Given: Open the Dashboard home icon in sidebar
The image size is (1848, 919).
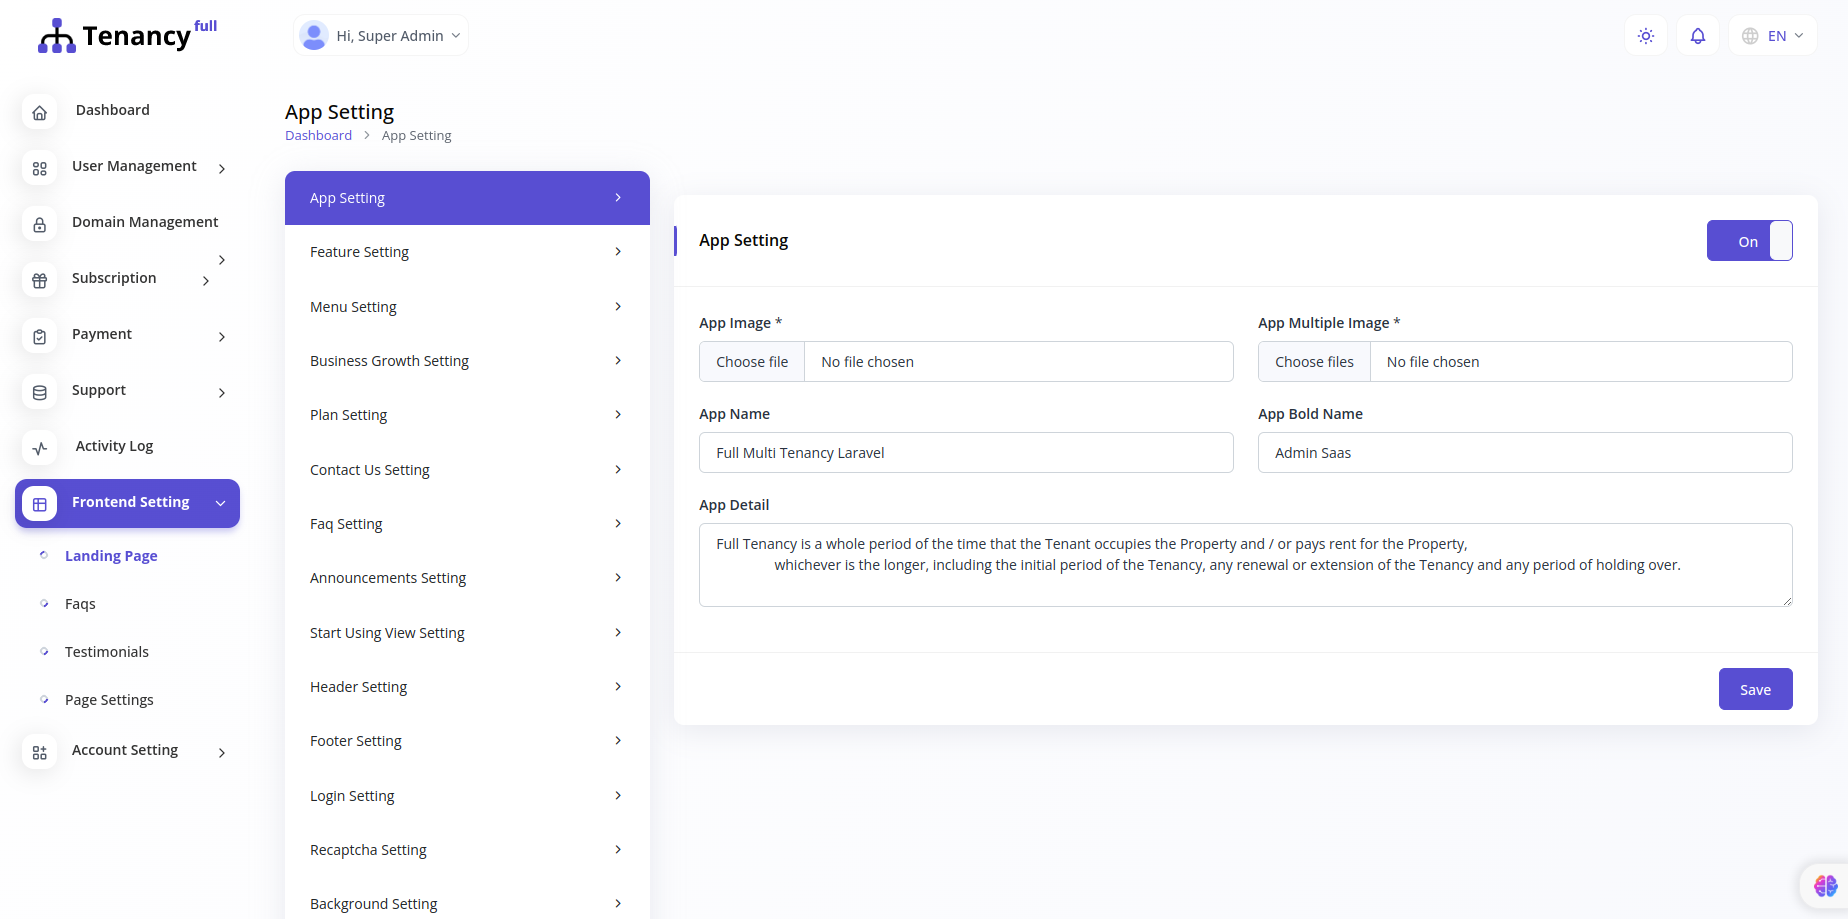Looking at the screenshot, I should tap(39, 112).
